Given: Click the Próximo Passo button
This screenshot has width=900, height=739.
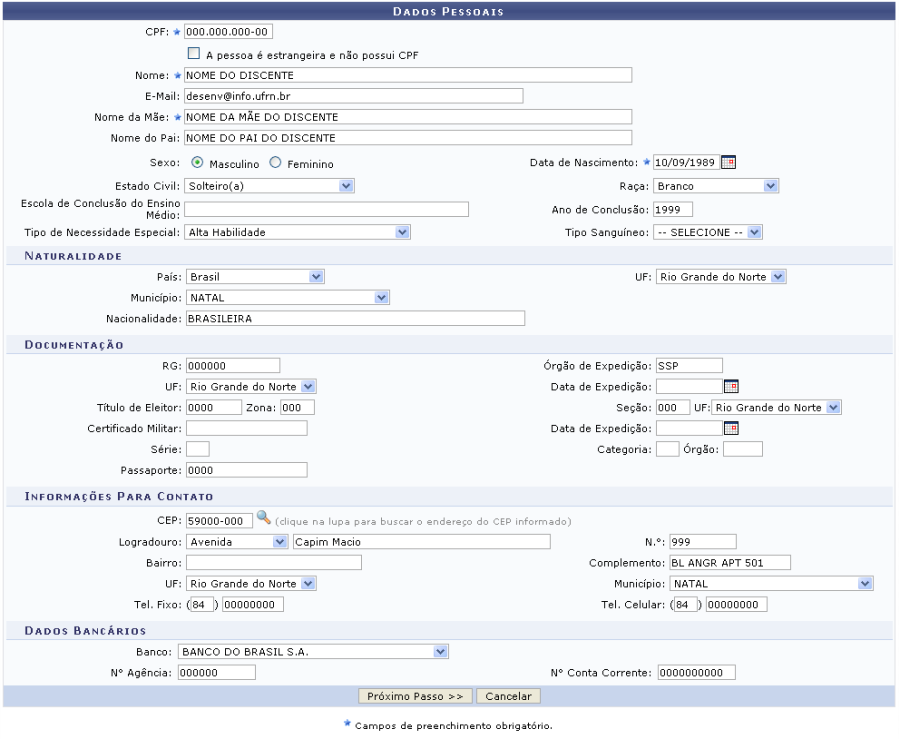Looking at the screenshot, I should click(415, 695).
